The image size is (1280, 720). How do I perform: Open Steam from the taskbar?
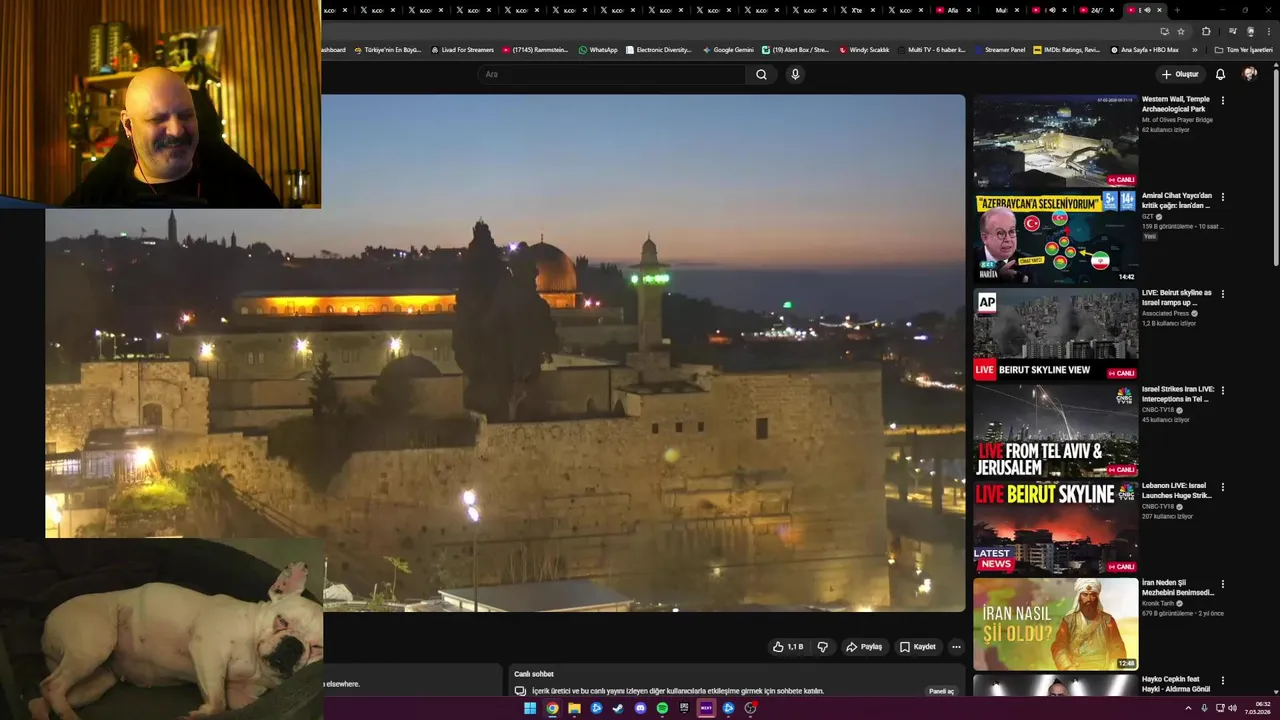click(x=618, y=708)
